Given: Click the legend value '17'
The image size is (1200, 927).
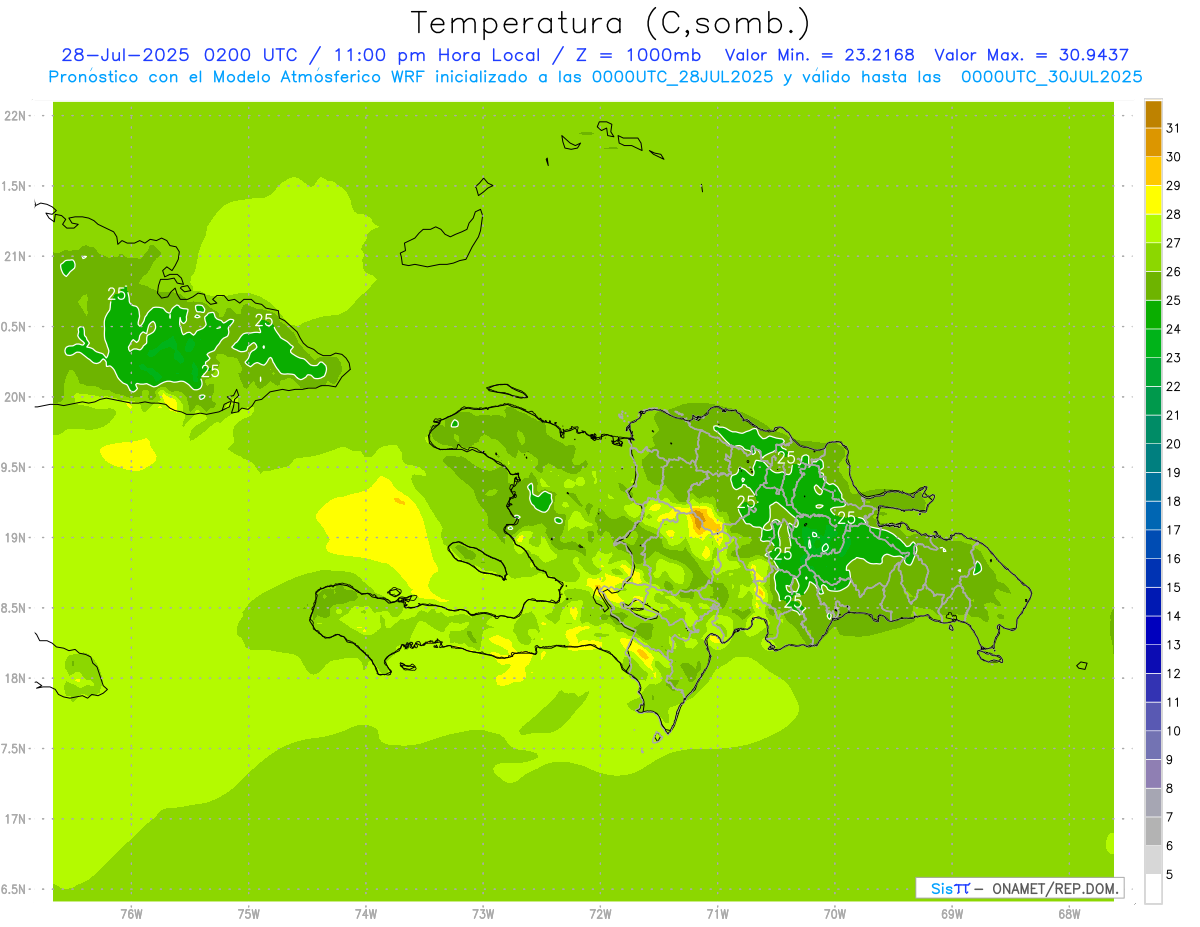Looking at the screenshot, I should point(1173,530).
